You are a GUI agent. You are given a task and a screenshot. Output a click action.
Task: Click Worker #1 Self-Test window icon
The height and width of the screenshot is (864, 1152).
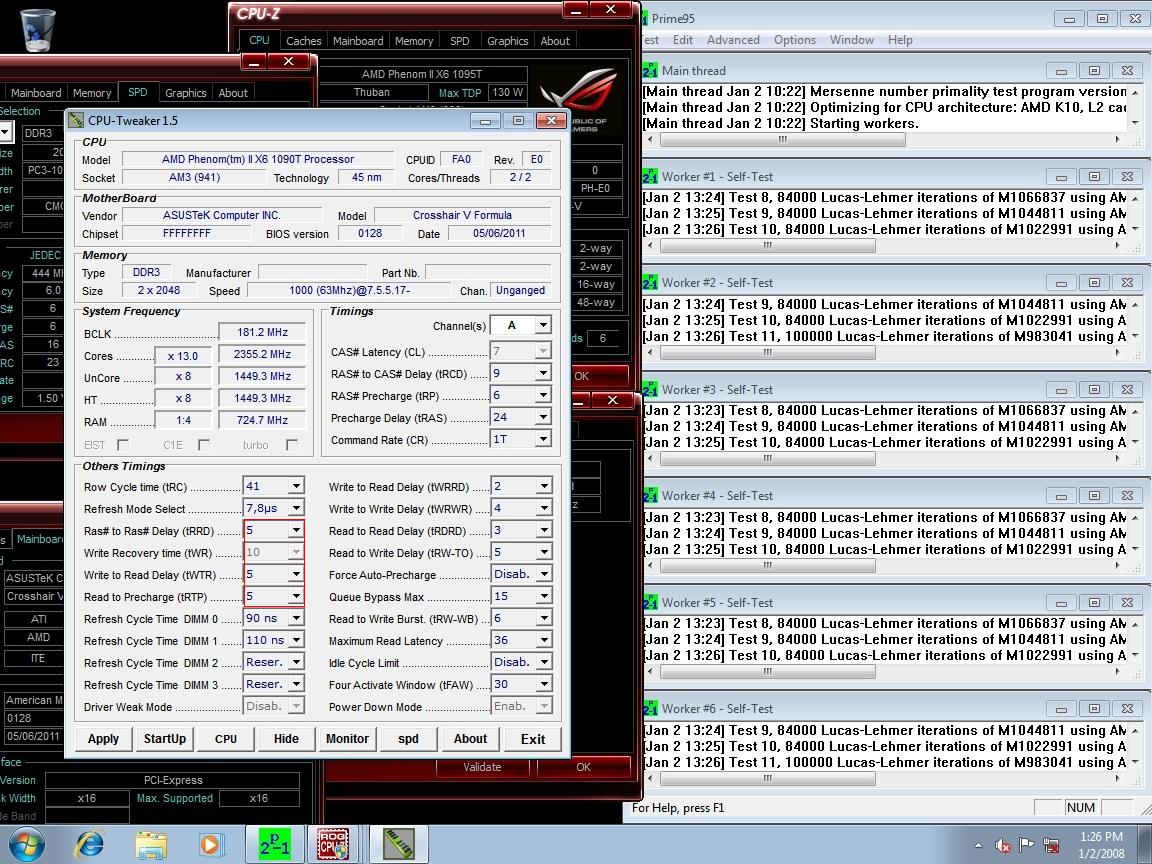tap(650, 176)
